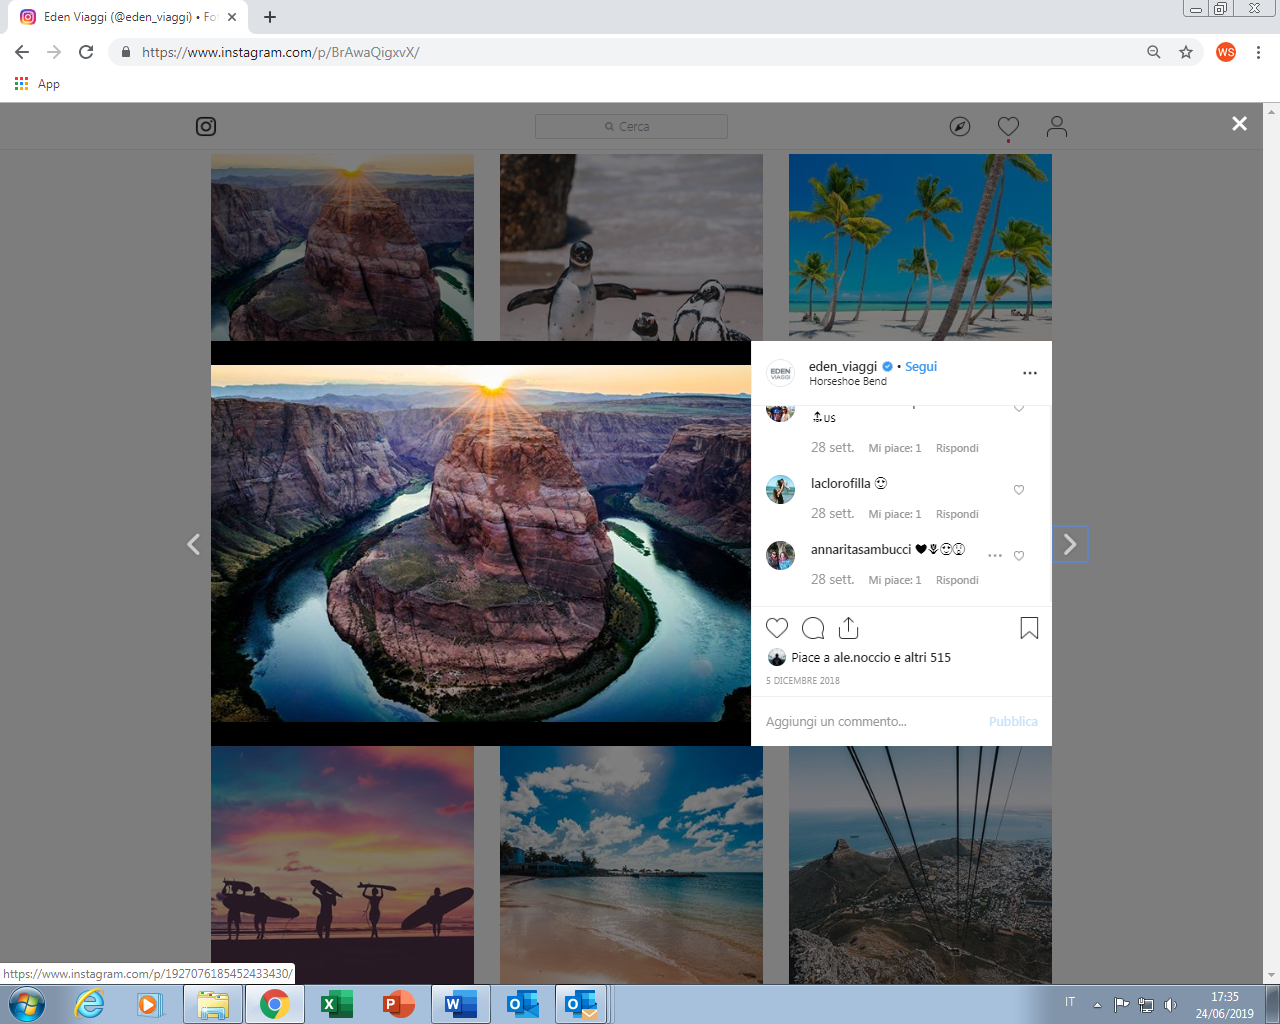Open the sandy beach clouds thumbnail

pyautogui.click(x=631, y=865)
